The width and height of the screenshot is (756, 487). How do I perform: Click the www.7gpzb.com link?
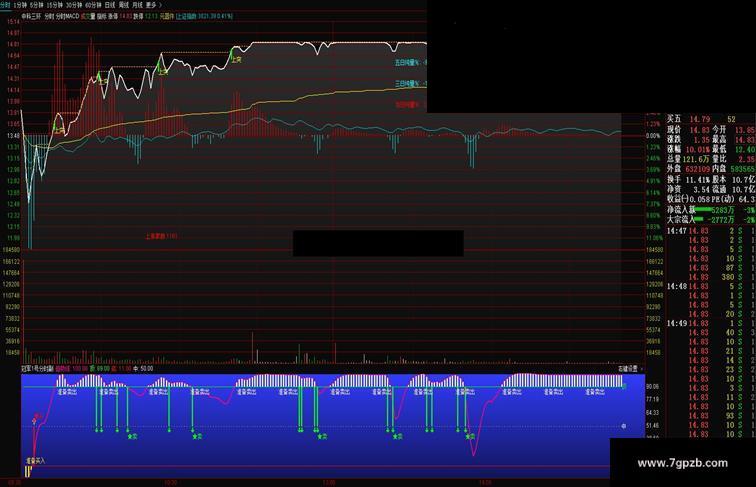click(682, 463)
